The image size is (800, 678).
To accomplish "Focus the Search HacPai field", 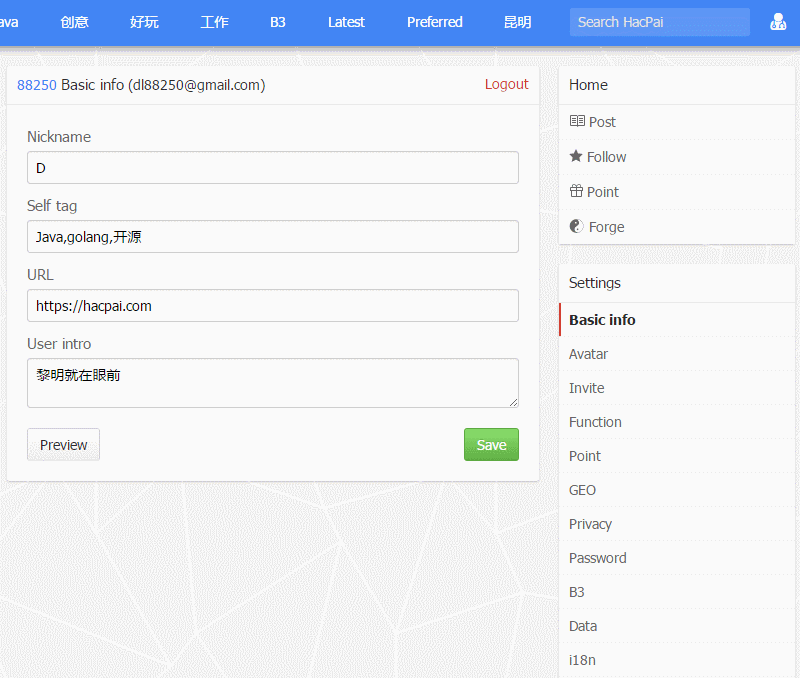I will pyautogui.click(x=660, y=22).
